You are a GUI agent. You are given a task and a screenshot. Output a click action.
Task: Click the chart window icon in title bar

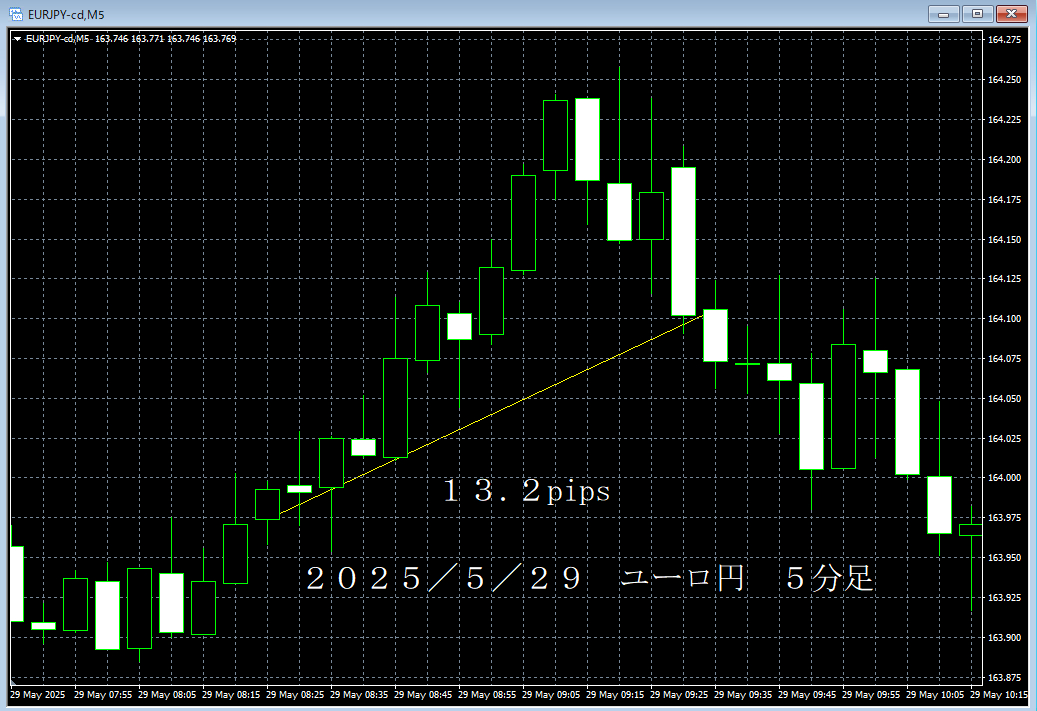[15, 14]
